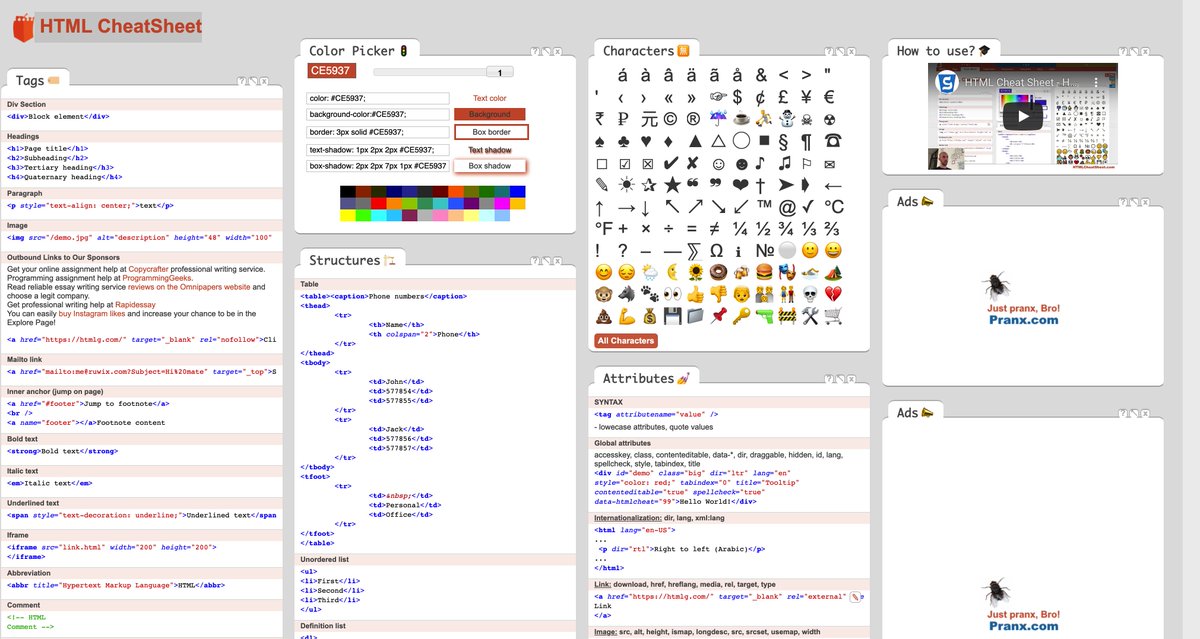
Task: Open the All Characters button
Action: click(x=626, y=341)
